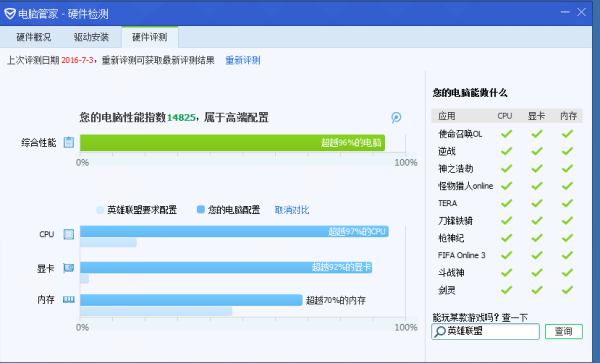This screenshot has width=600, height=363.
Task: Minimize the hardware detection window
Action: click(x=565, y=12)
